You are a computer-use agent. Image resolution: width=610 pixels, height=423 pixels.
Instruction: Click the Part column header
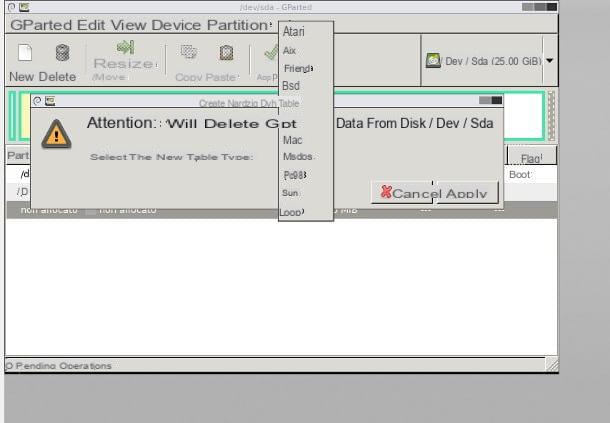[18, 156]
